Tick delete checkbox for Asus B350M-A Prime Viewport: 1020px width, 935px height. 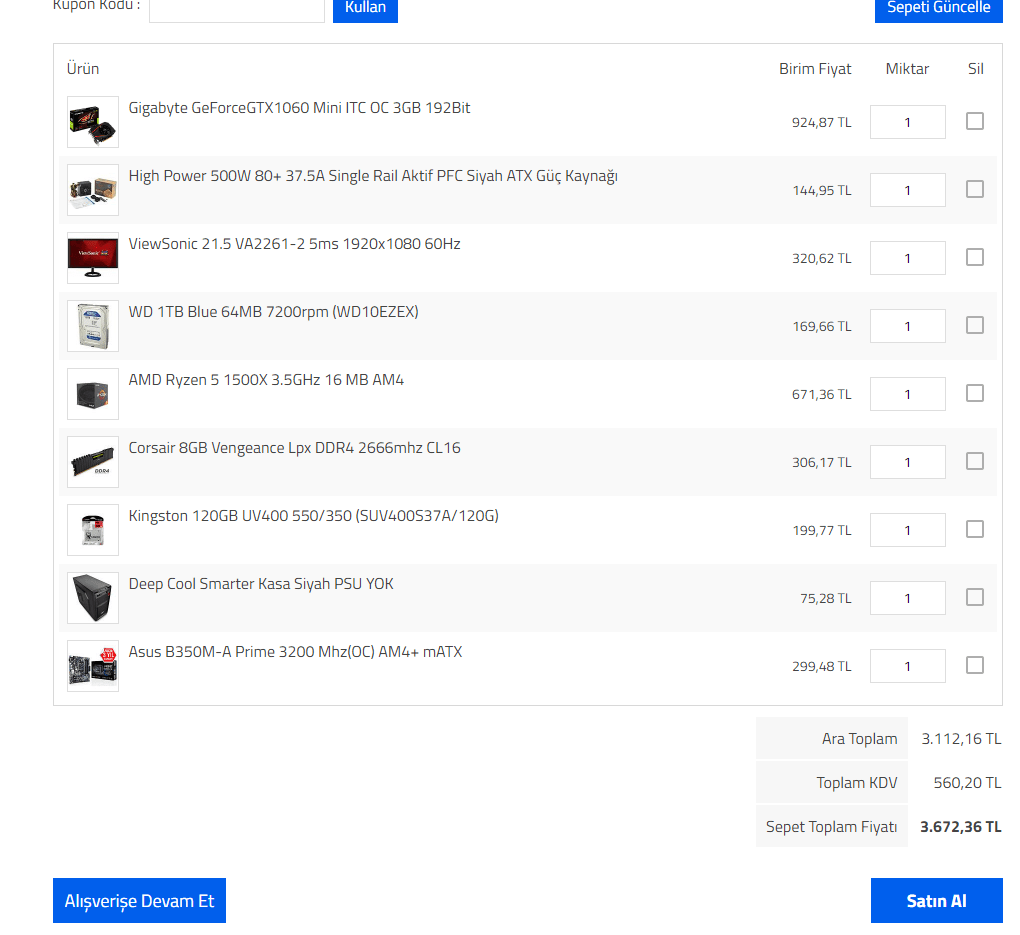(974, 665)
